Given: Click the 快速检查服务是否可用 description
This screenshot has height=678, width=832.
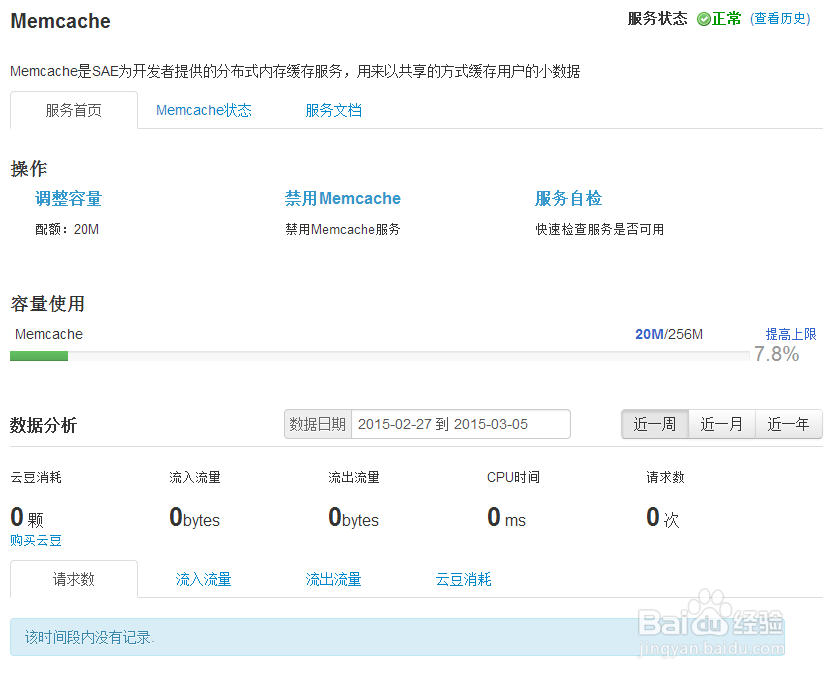Looking at the screenshot, I should pyautogui.click(x=600, y=229).
